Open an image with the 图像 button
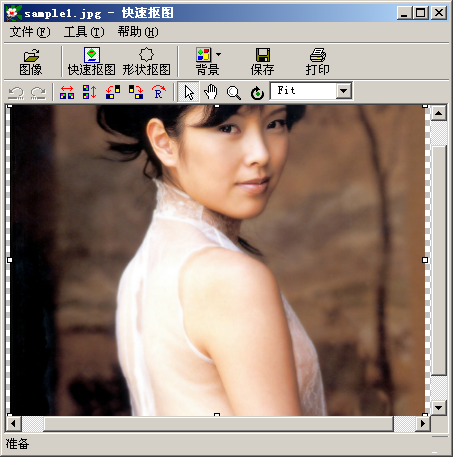Image resolution: width=453 pixels, height=457 pixels. (31, 62)
